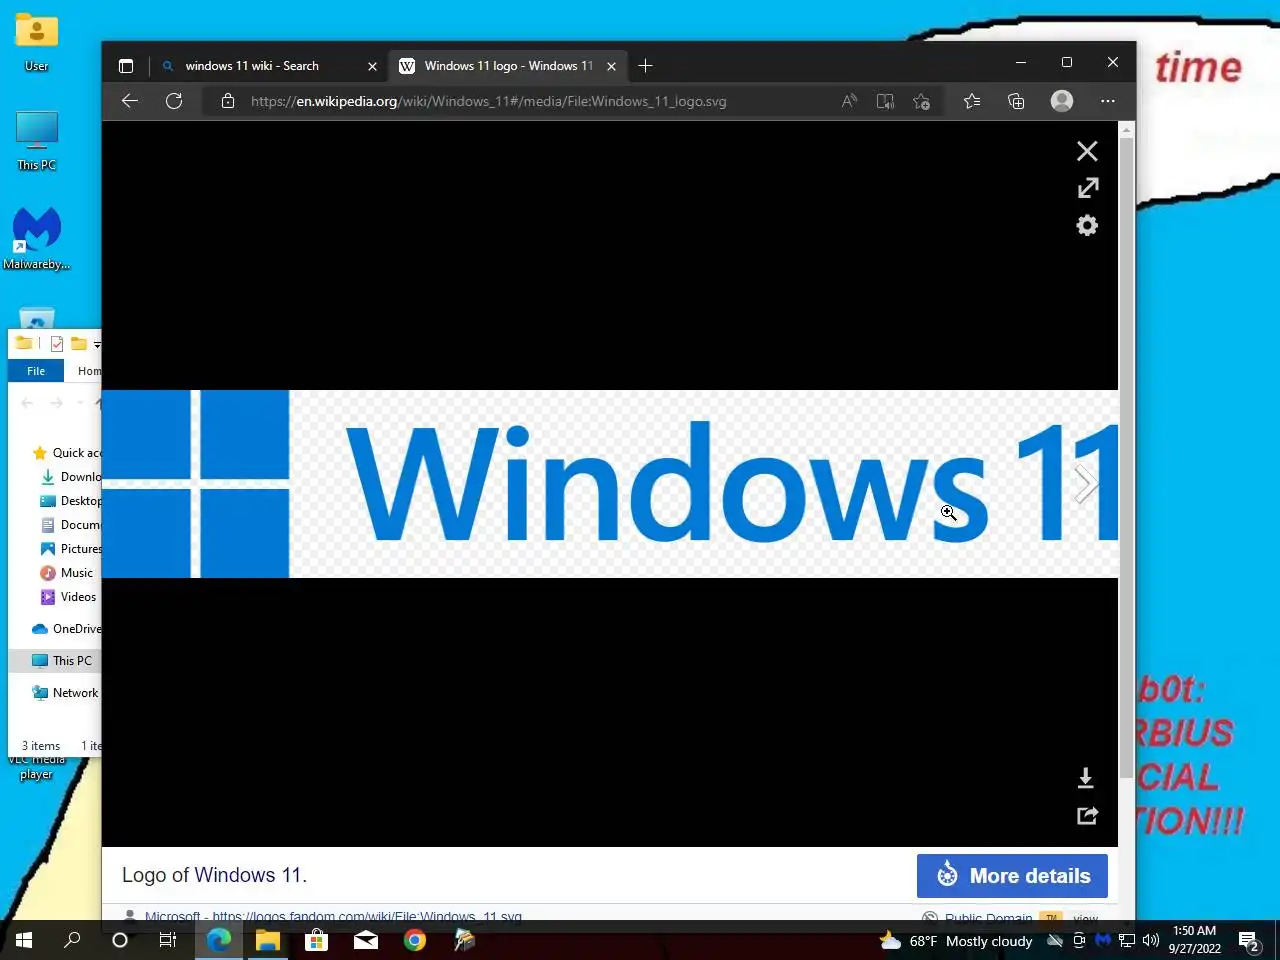Close the windows 11 wiki Search tab
This screenshot has width=1280, height=960.
click(x=372, y=66)
